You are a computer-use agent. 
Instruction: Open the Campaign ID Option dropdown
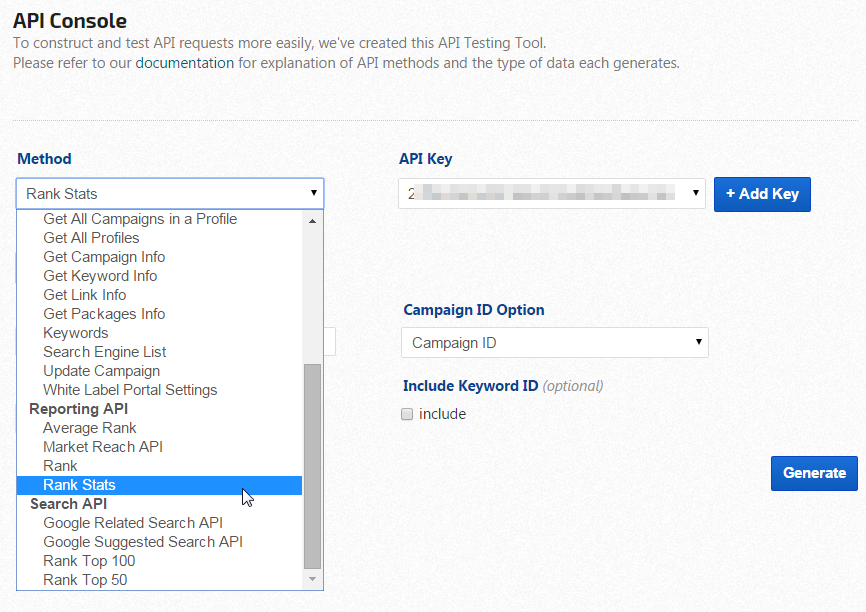click(554, 343)
